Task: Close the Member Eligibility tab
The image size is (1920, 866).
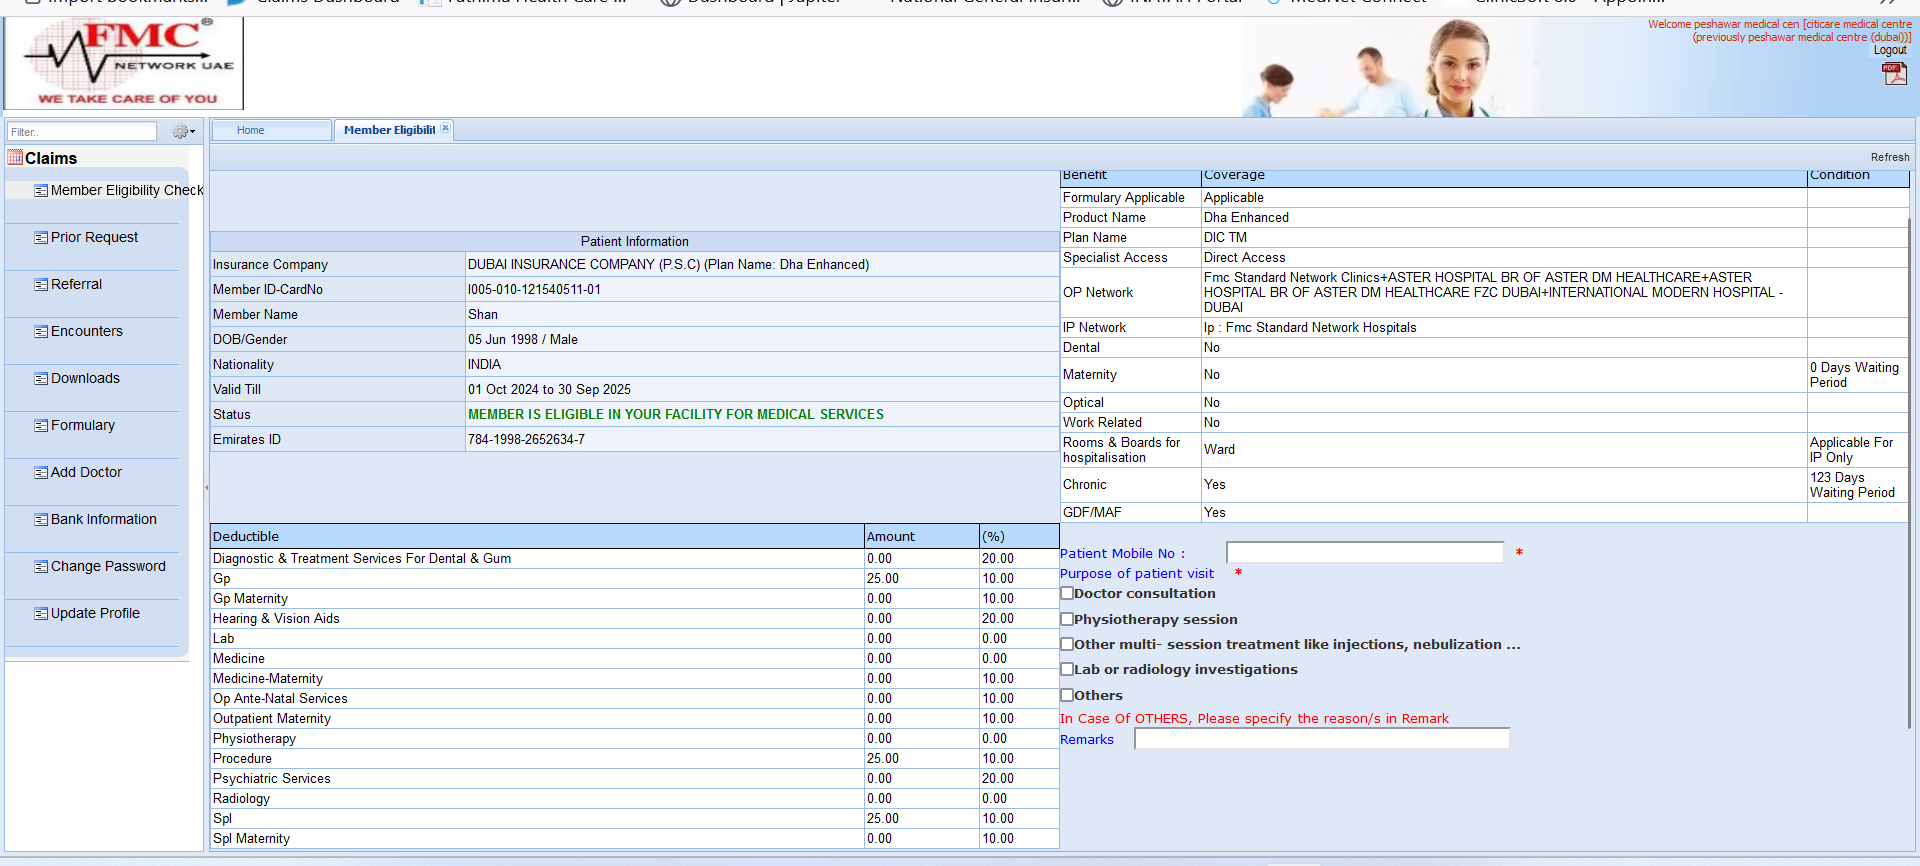Action: (x=446, y=128)
